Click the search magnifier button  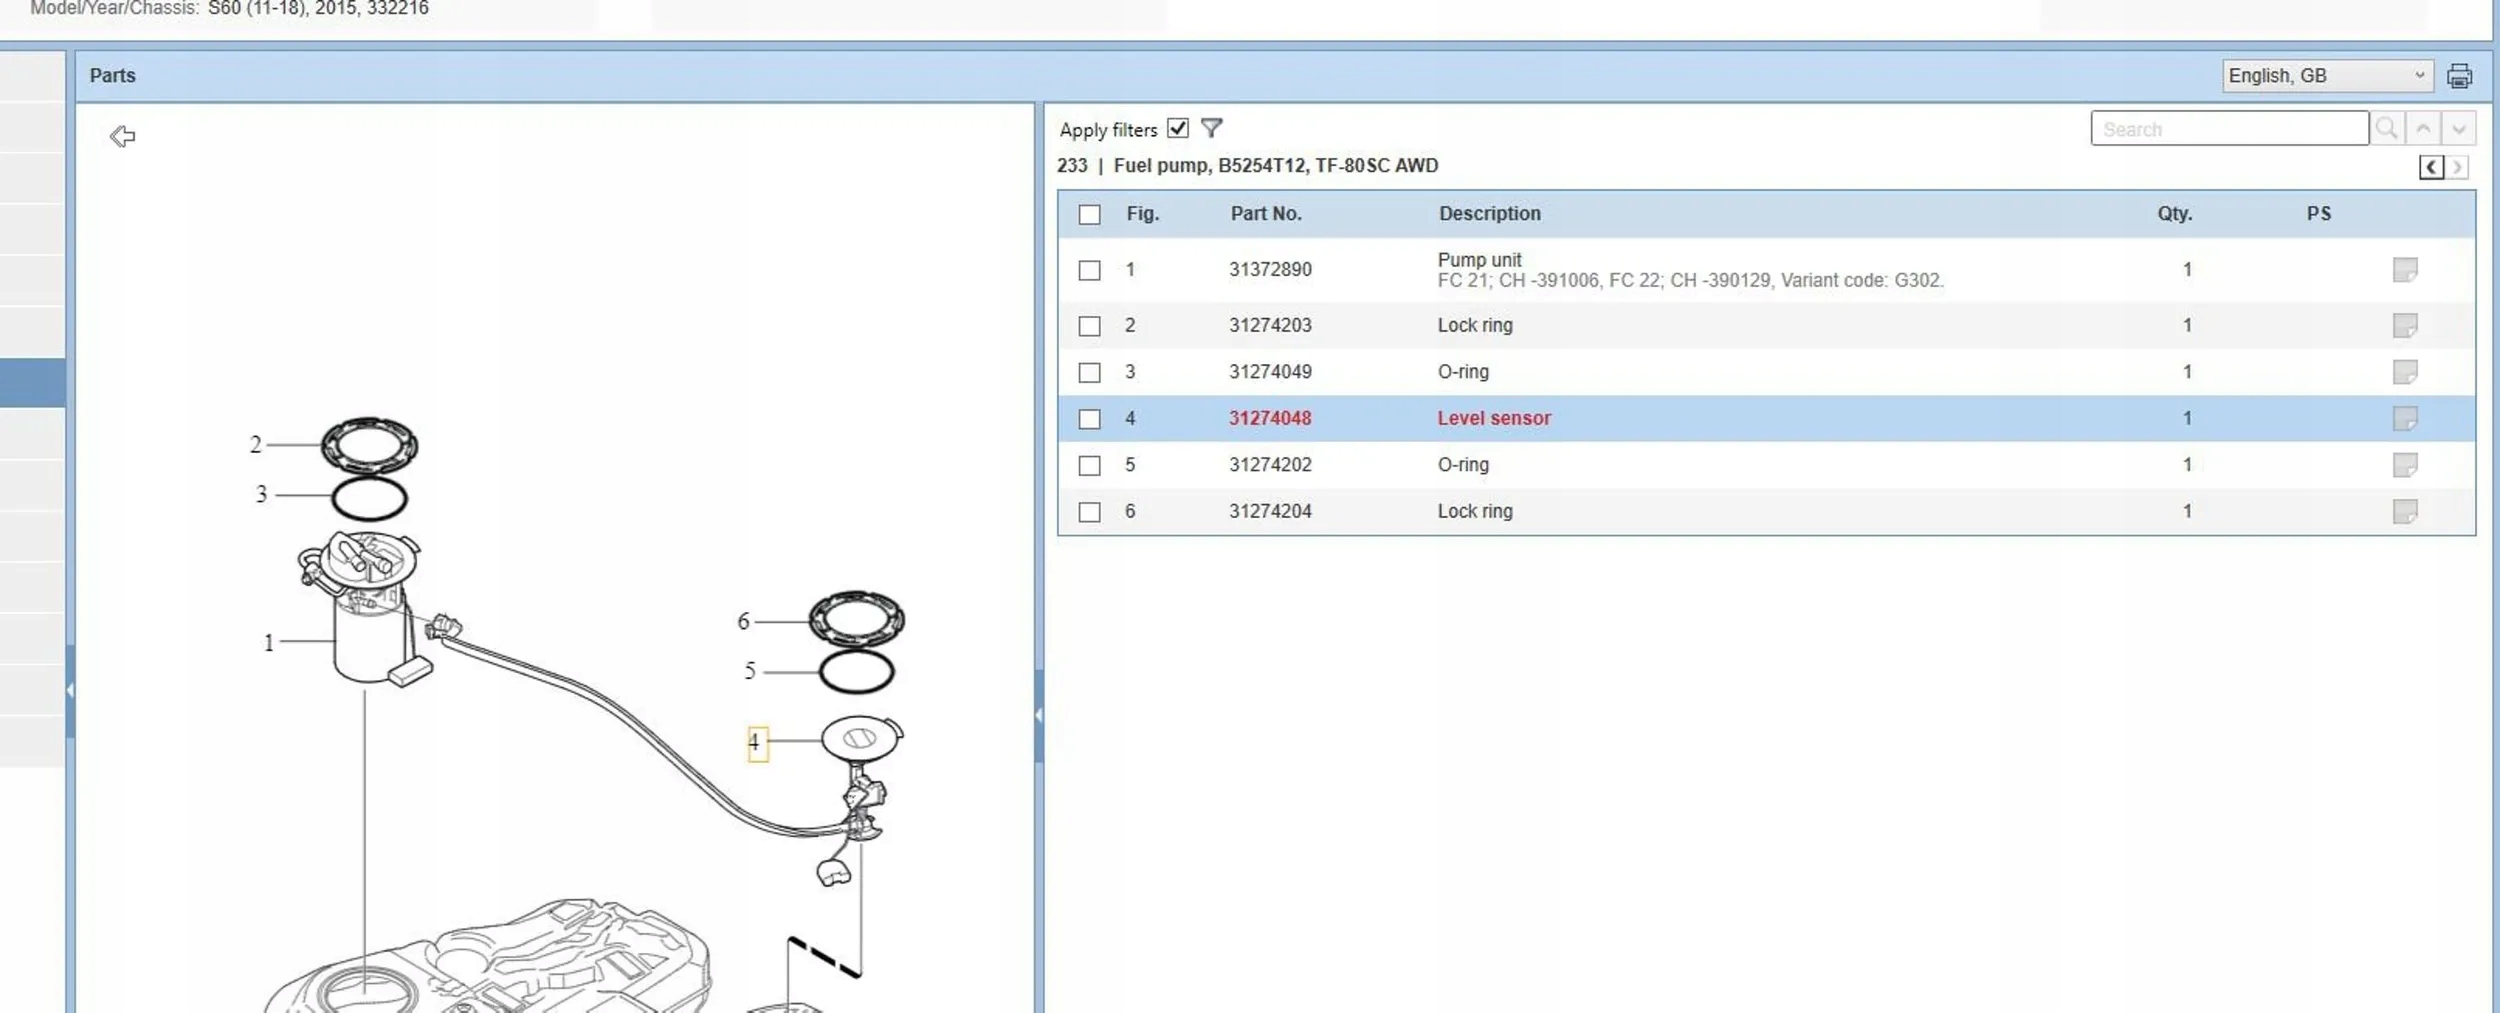point(2386,128)
